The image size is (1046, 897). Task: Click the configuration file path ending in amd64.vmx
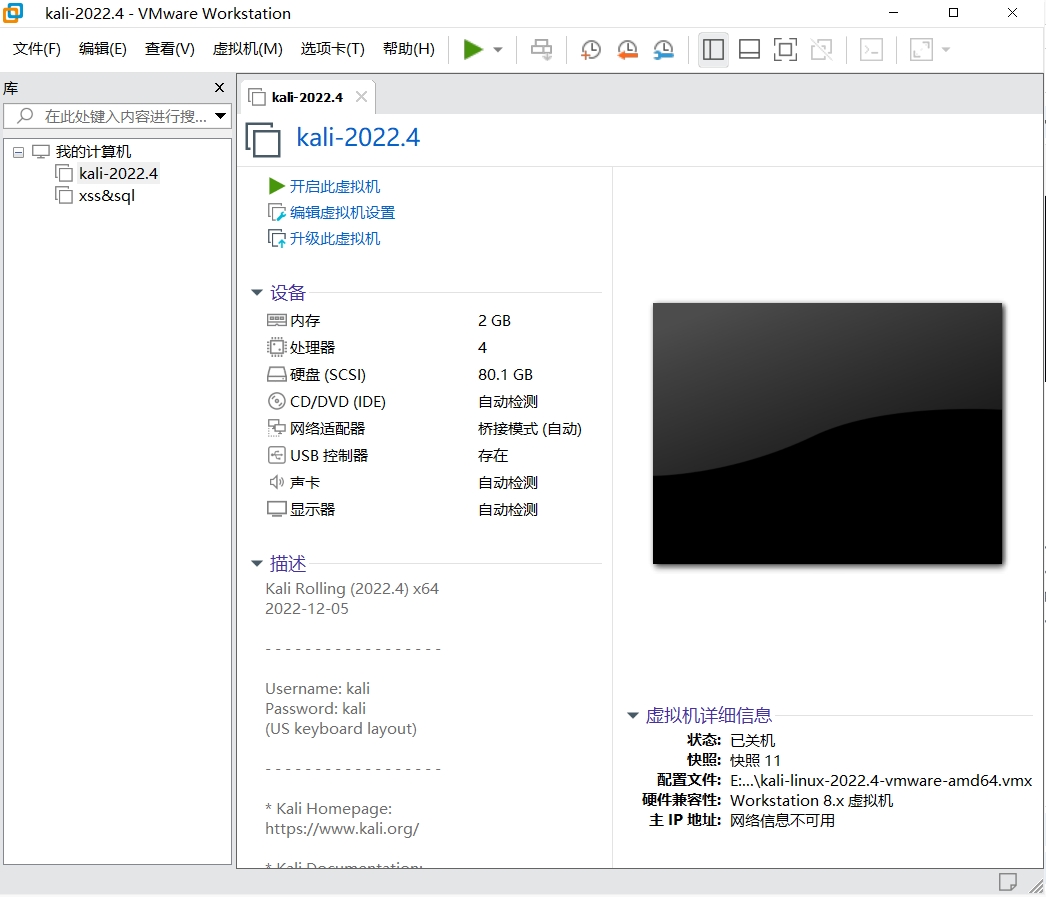click(881, 780)
